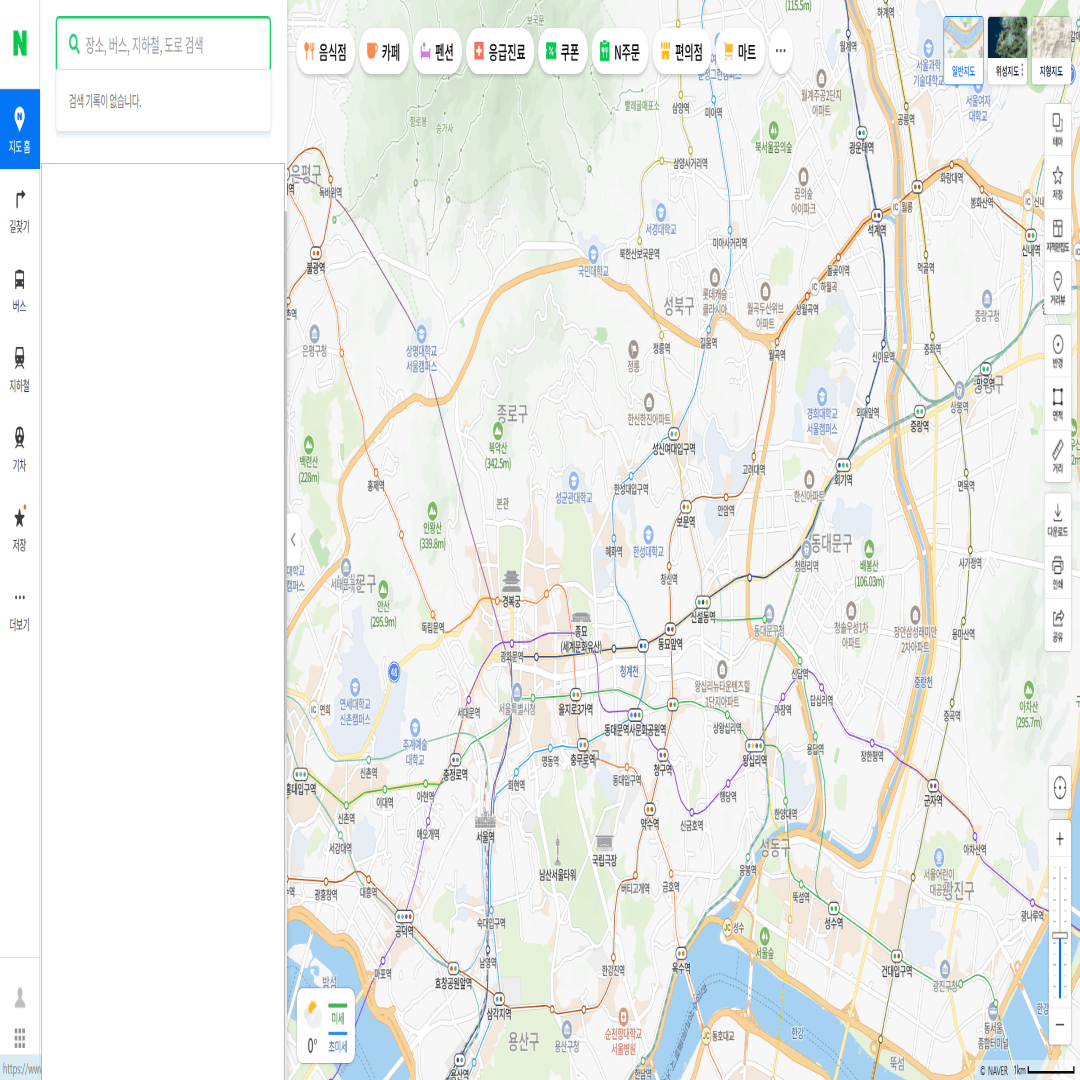Toggle the 거리뷰 street view layer
Image resolution: width=1080 pixels, height=1080 pixels.
click(x=1057, y=287)
